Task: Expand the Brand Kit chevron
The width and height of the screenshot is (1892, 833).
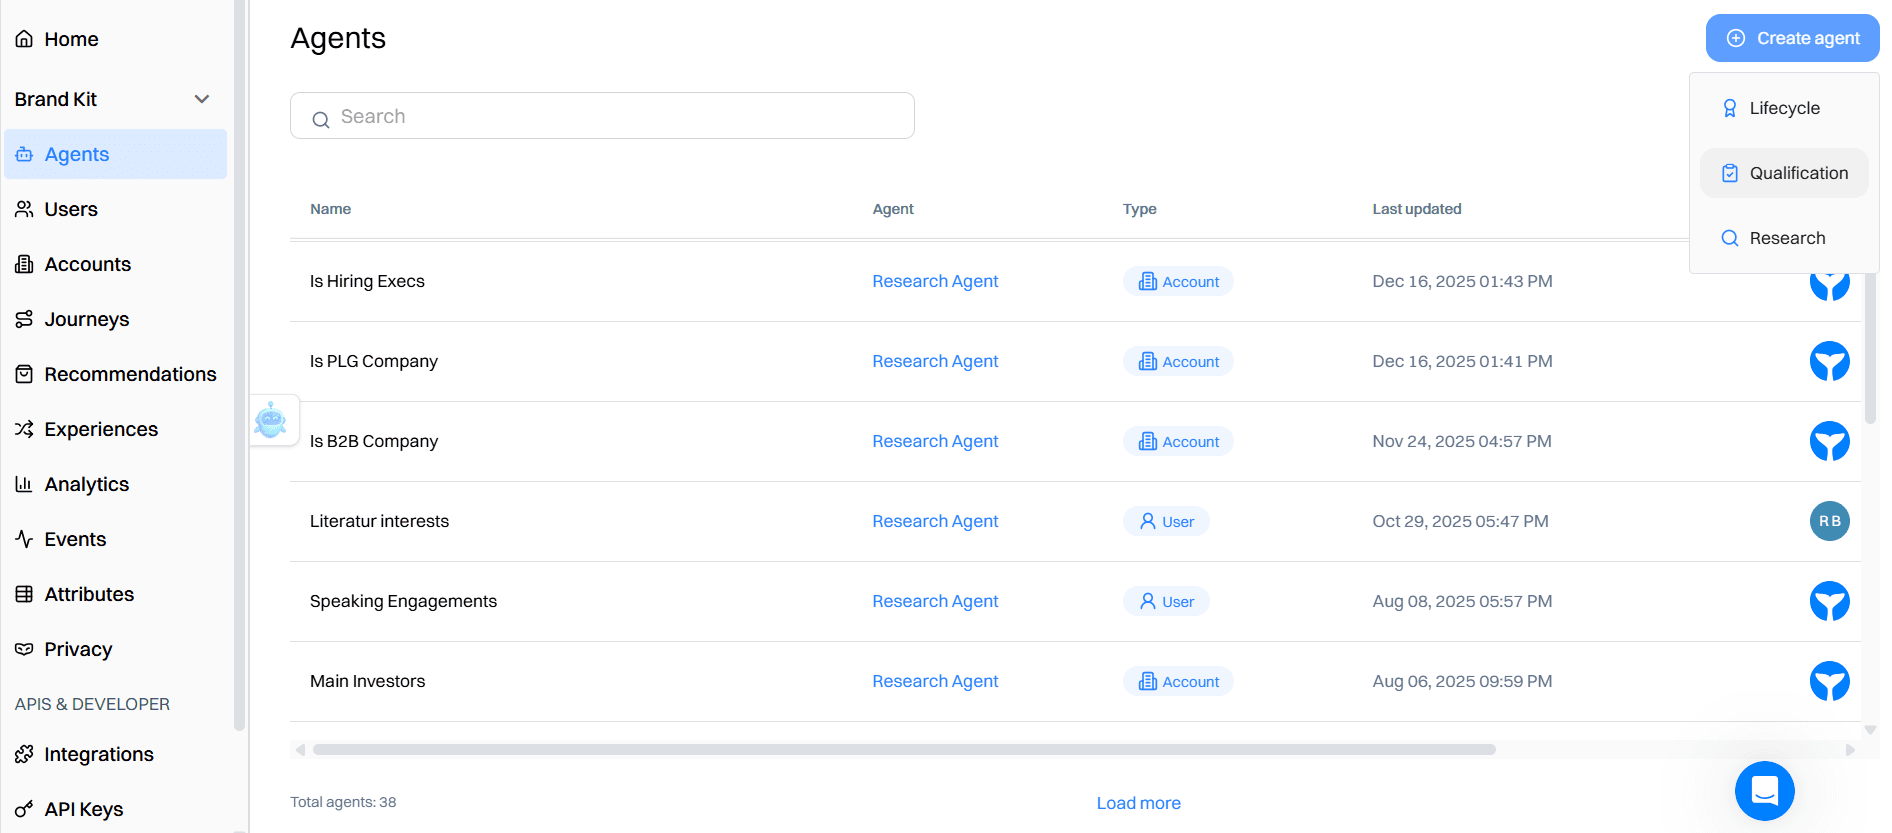Action: pyautogui.click(x=202, y=99)
